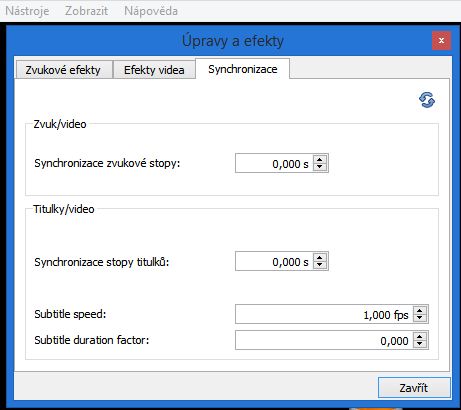Open the Nápověda menu
Screen dimensions: 461x410
click(x=151, y=11)
